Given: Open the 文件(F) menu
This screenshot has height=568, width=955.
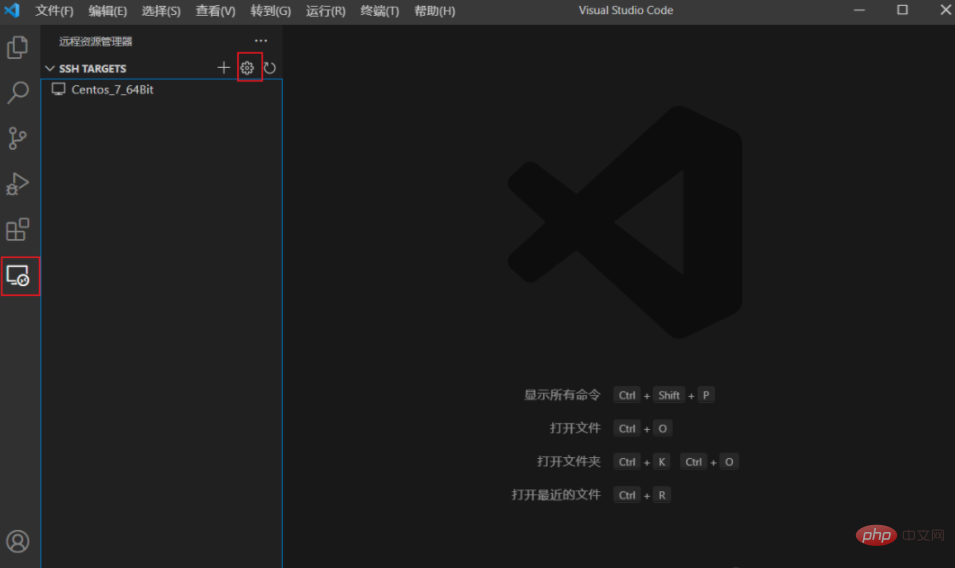Looking at the screenshot, I should tap(54, 11).
